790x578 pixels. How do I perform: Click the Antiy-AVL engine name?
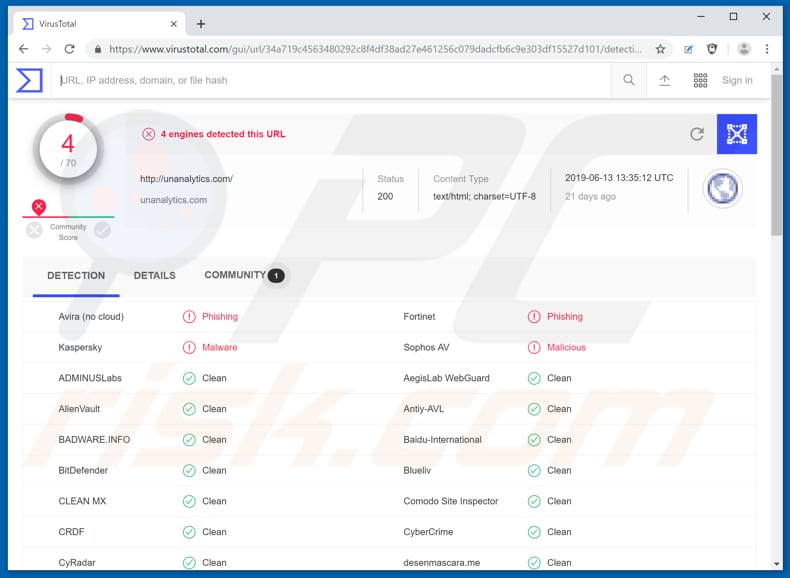click(424, 409)
